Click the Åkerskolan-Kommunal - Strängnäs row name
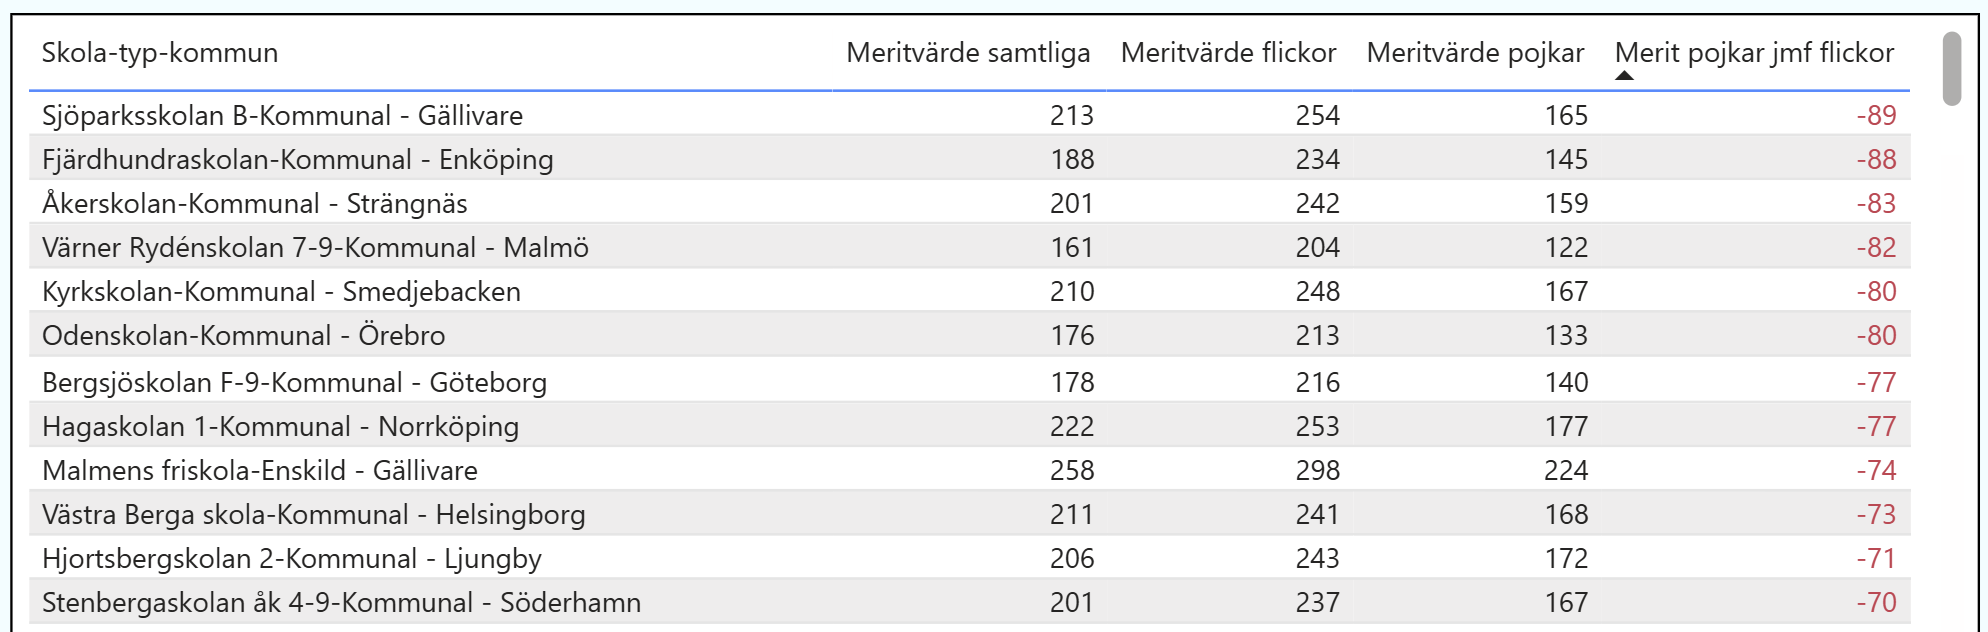The image size is (1988, 632). [x=254, y=204]
